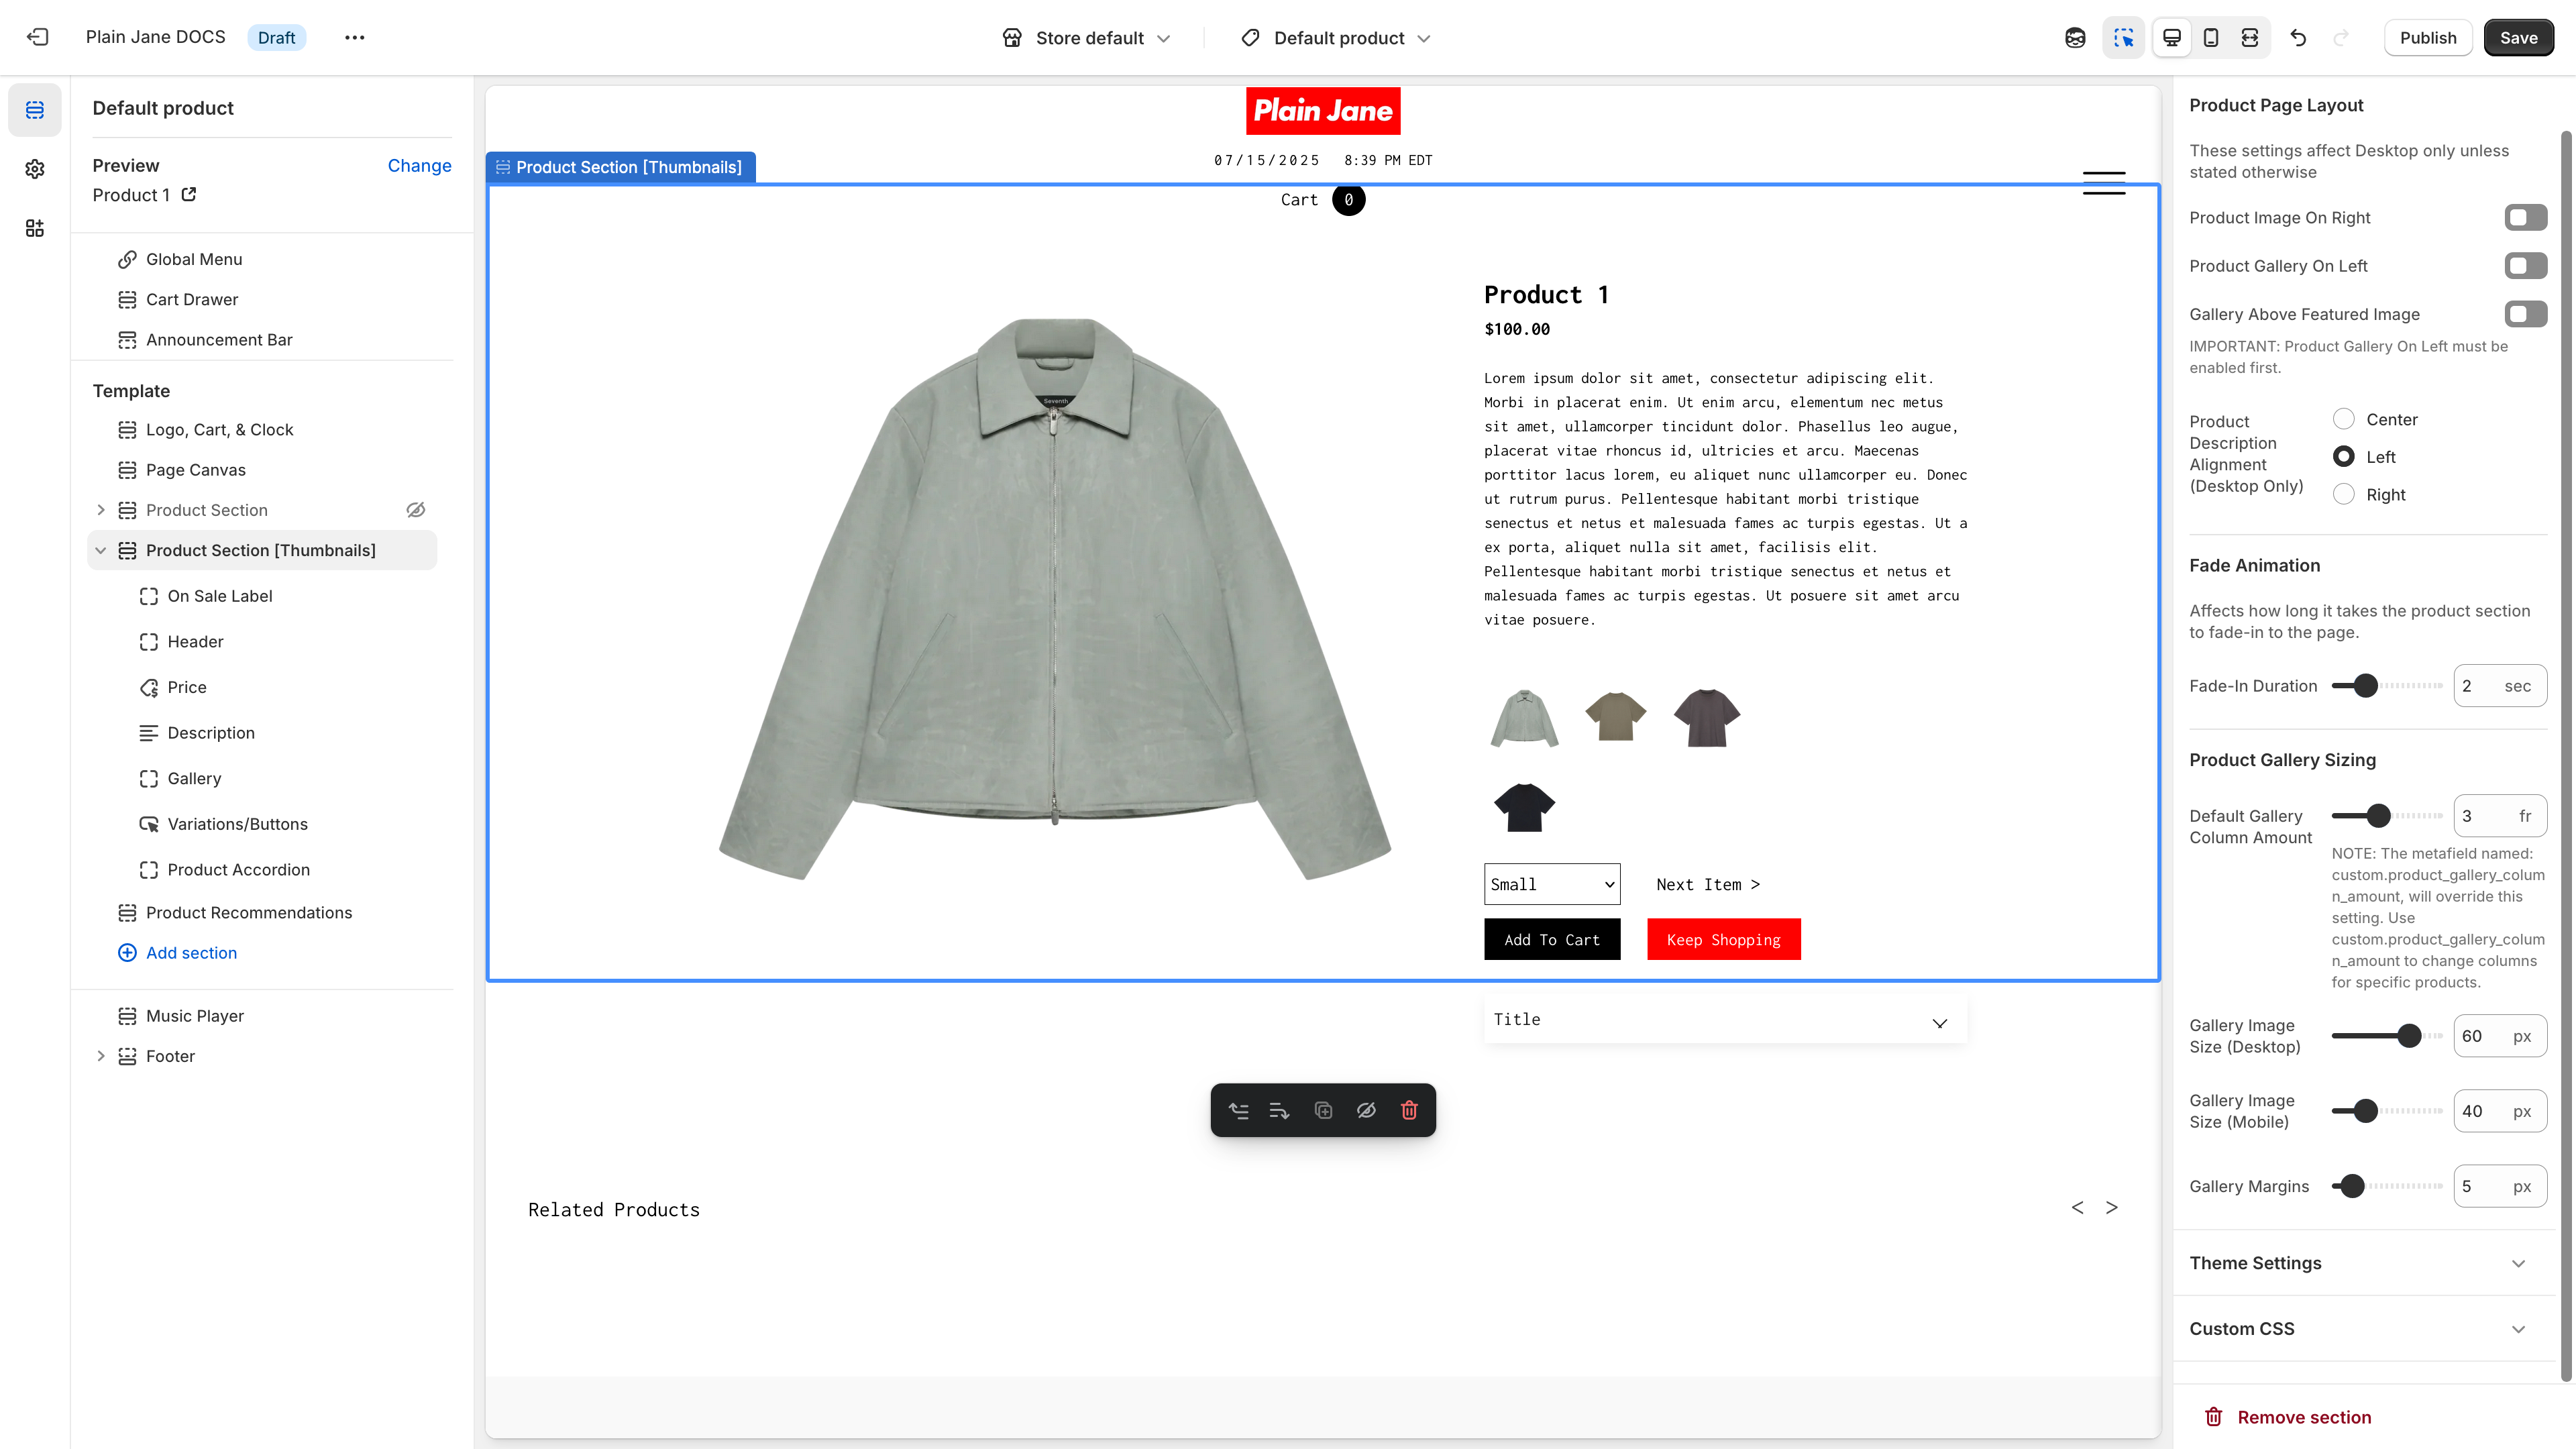Expand the Footer tree item
The width and height of the screenshot is (2576, 1449).
coord(100,1055)
